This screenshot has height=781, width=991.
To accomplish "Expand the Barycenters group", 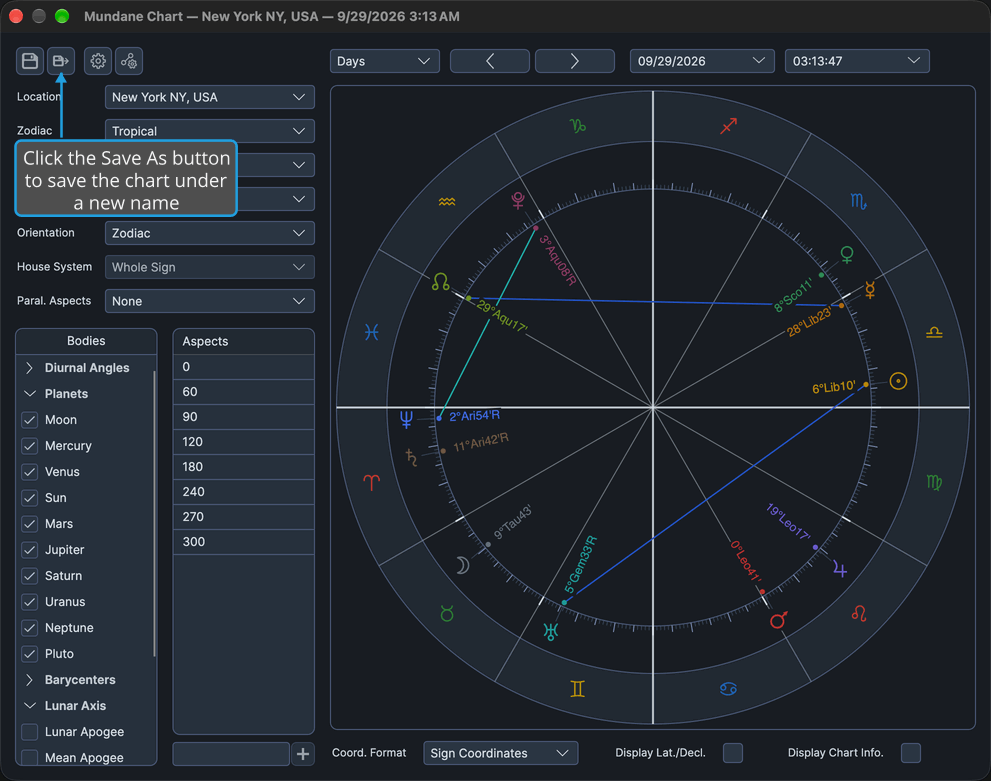I will (29, 680).
